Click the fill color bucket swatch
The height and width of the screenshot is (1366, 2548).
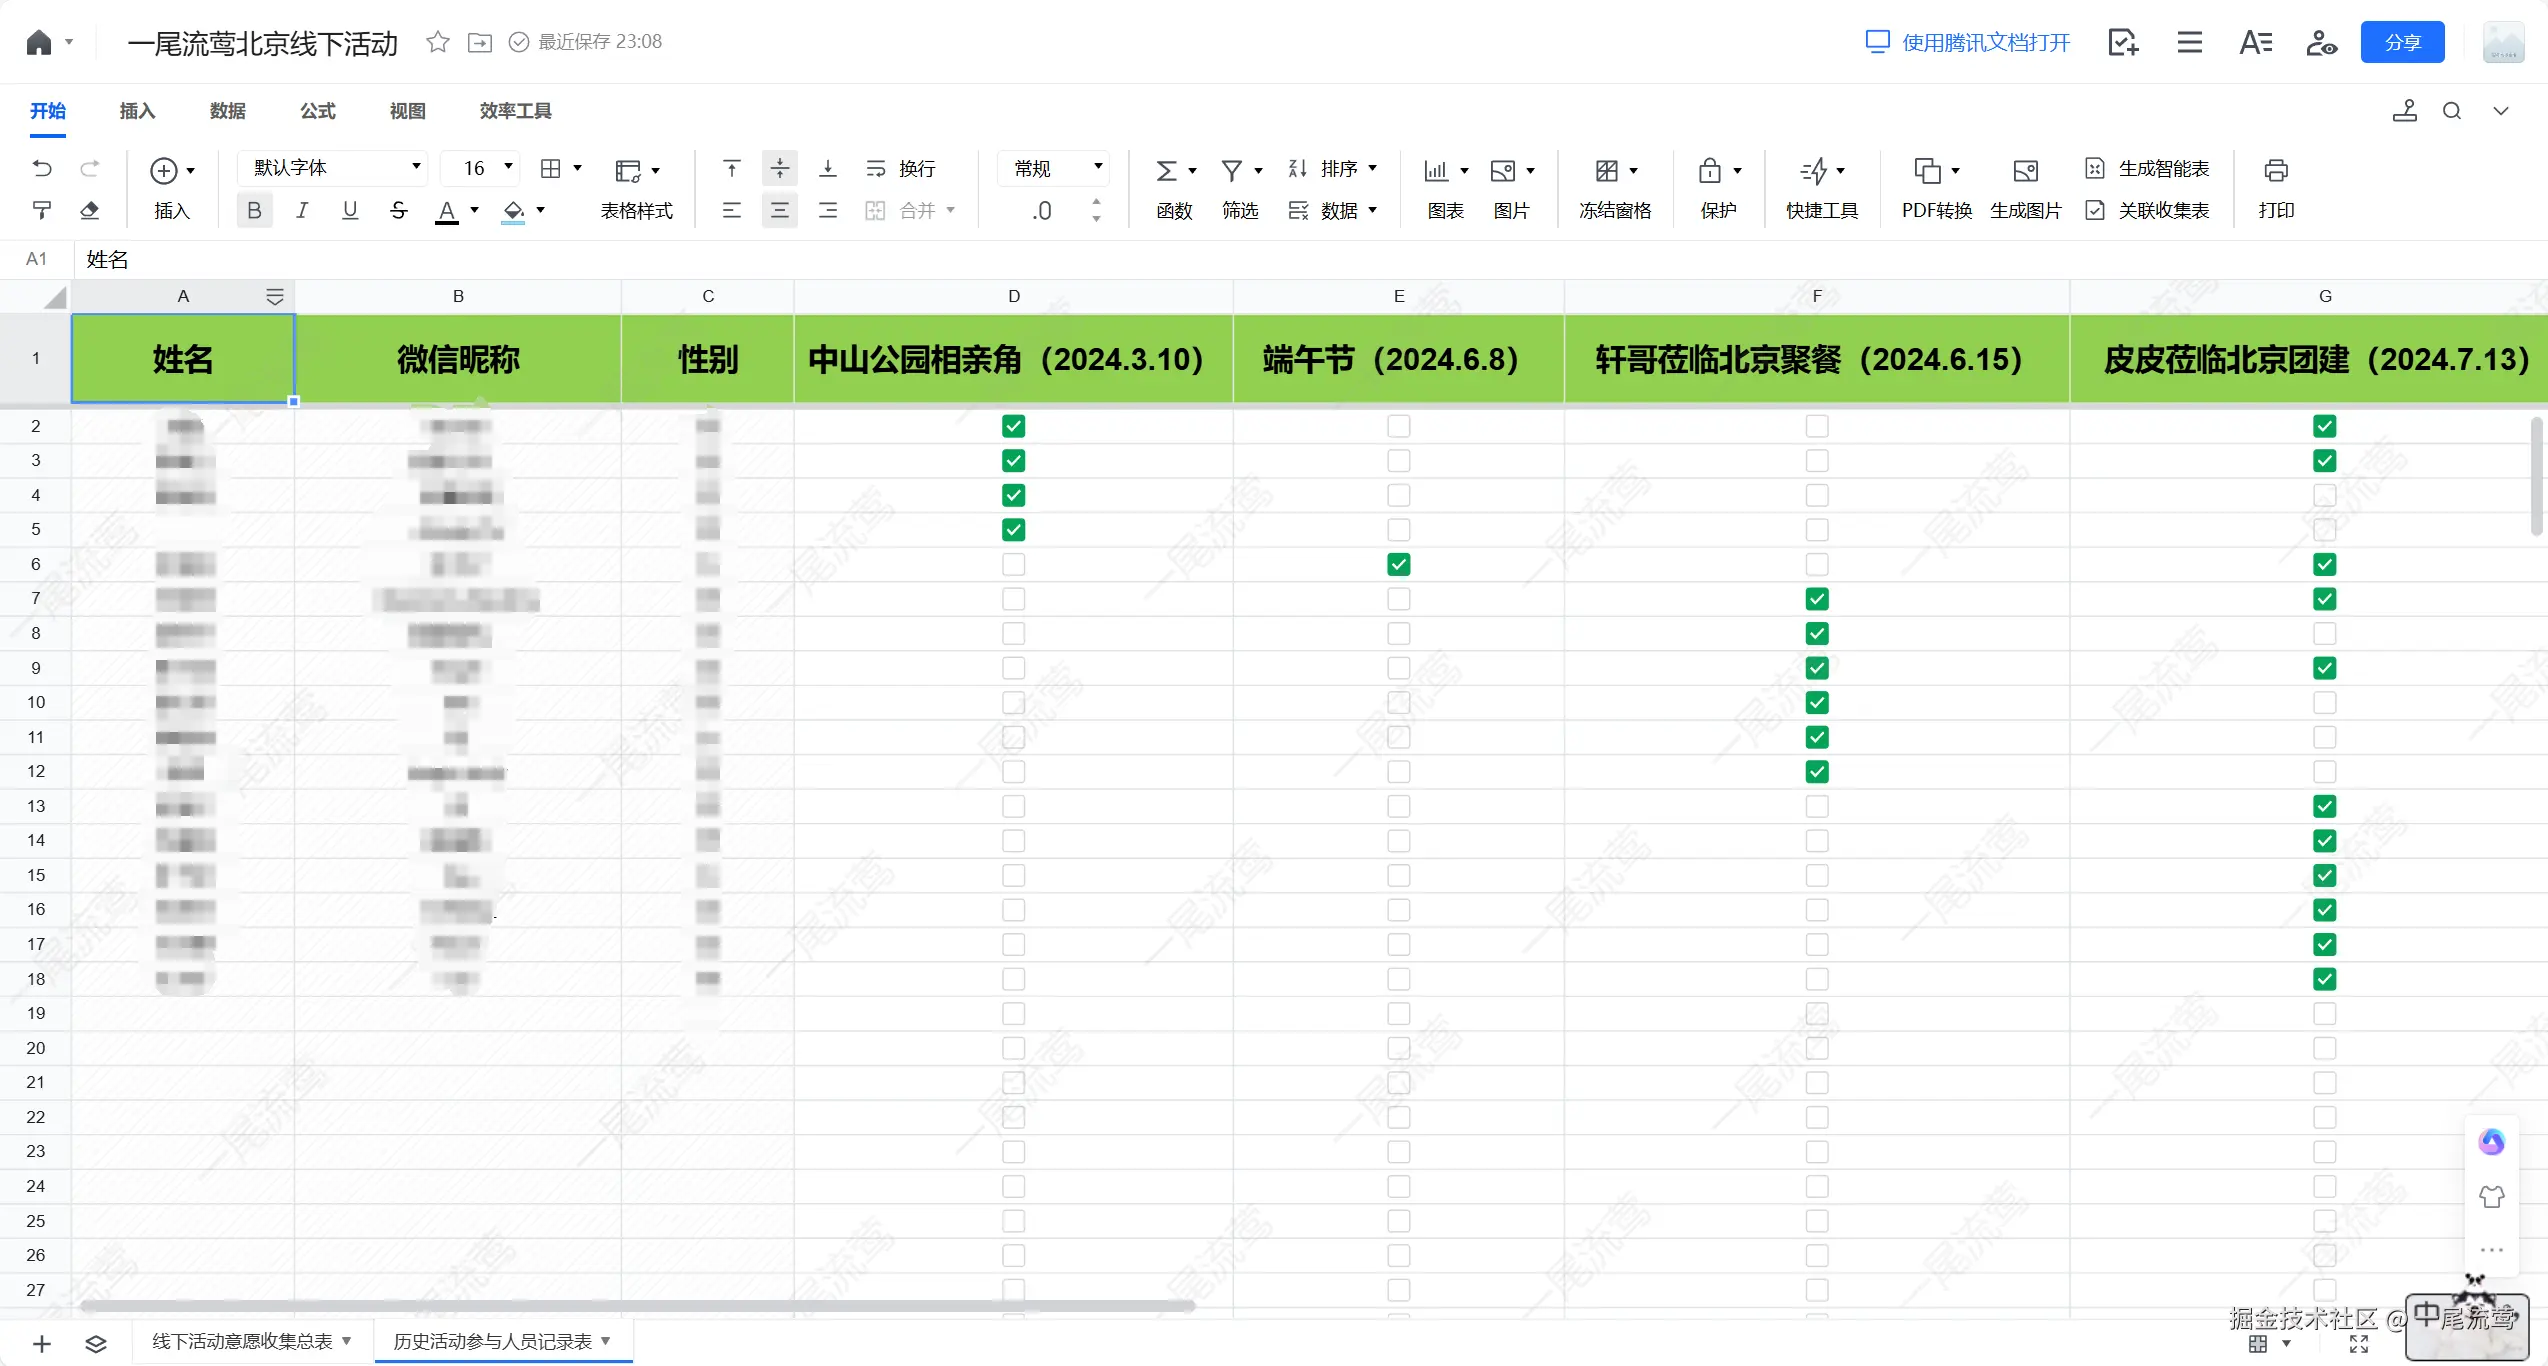(x=513, y=210)
